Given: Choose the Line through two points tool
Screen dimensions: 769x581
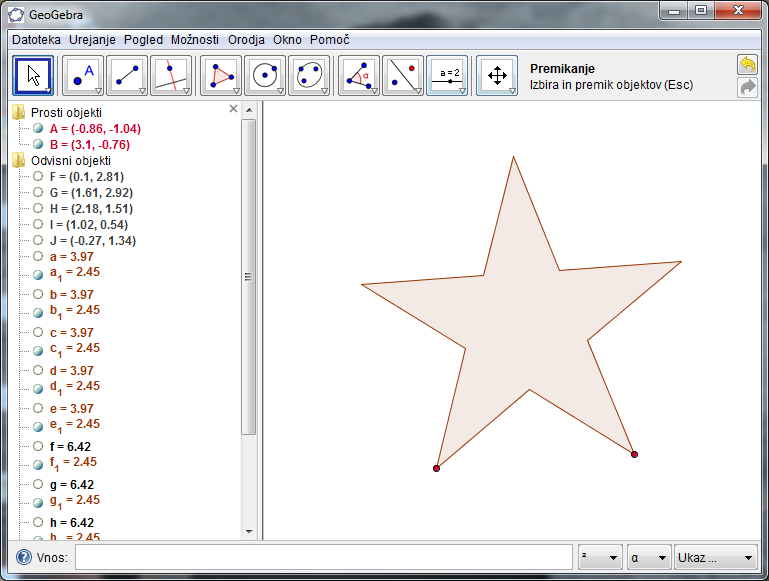Looking at the screenshot, I should tap(127, 76).
